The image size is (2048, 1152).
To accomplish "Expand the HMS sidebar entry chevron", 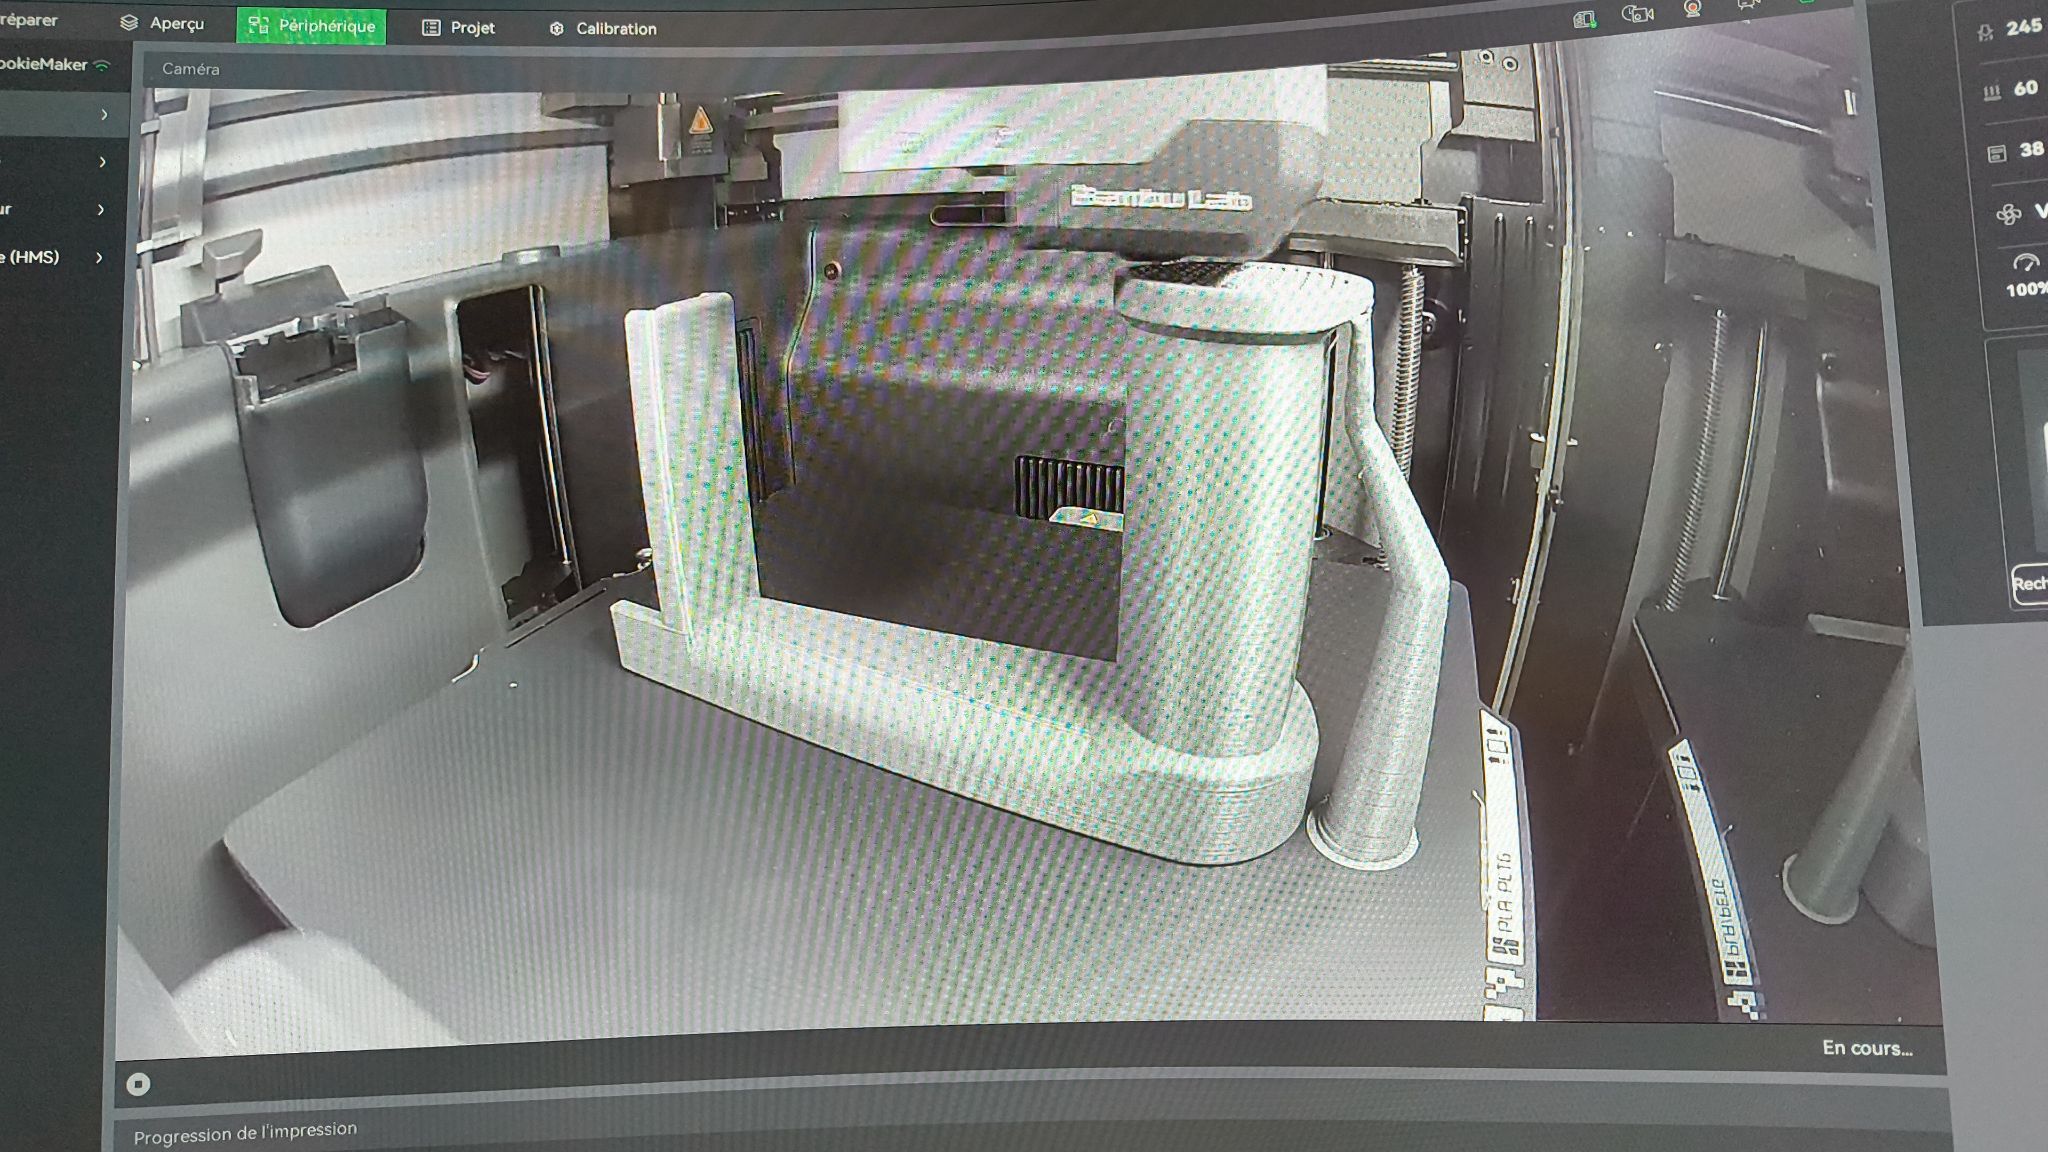I will pyautogui.click(x=99, y=257).
